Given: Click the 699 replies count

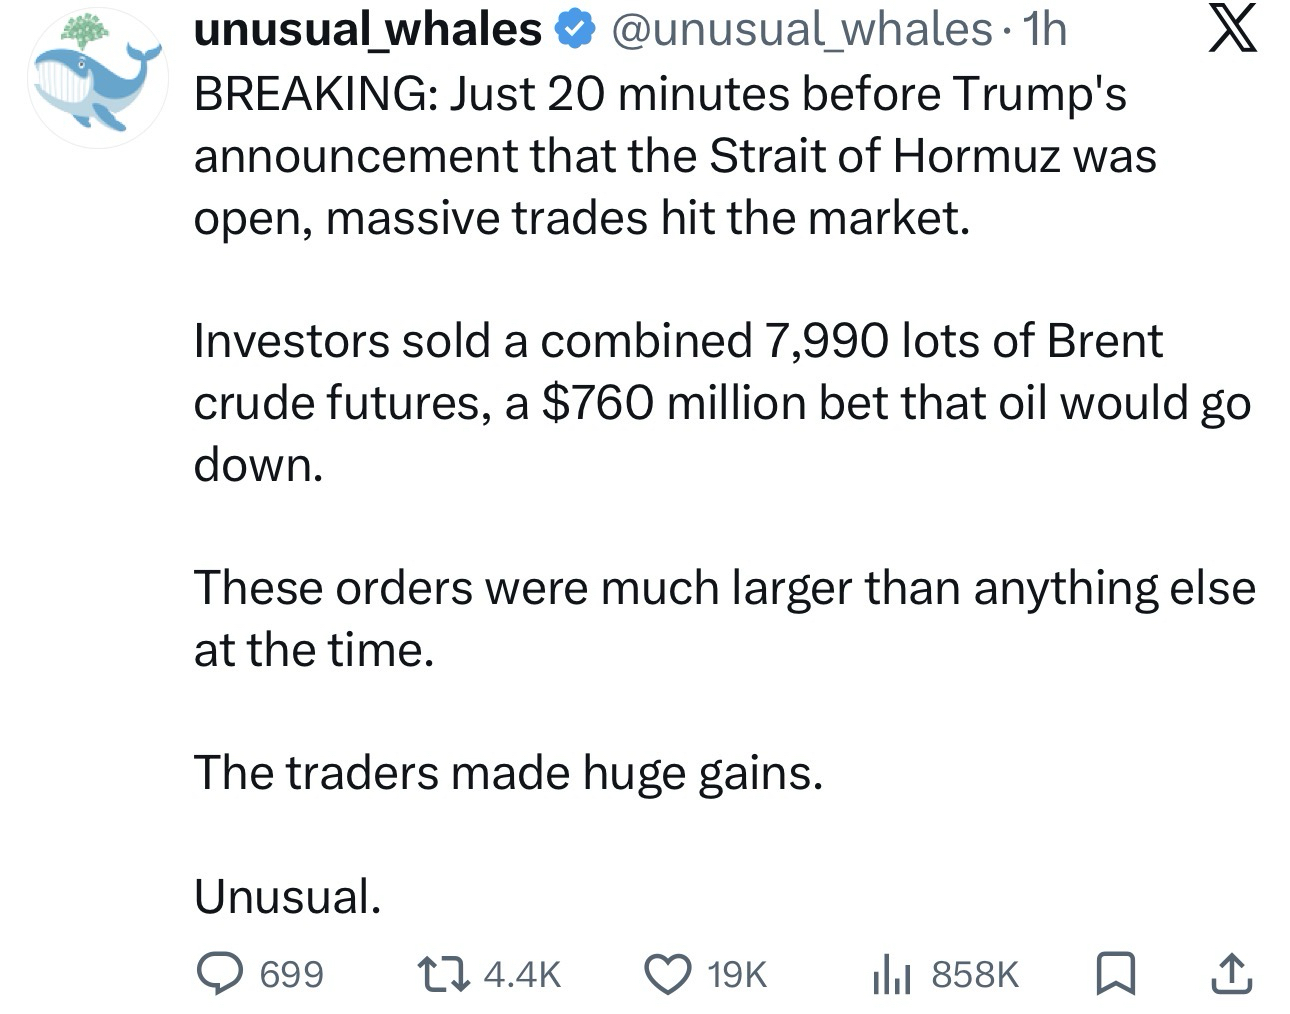Looking at the screenshot, I should tap(291, 974).
